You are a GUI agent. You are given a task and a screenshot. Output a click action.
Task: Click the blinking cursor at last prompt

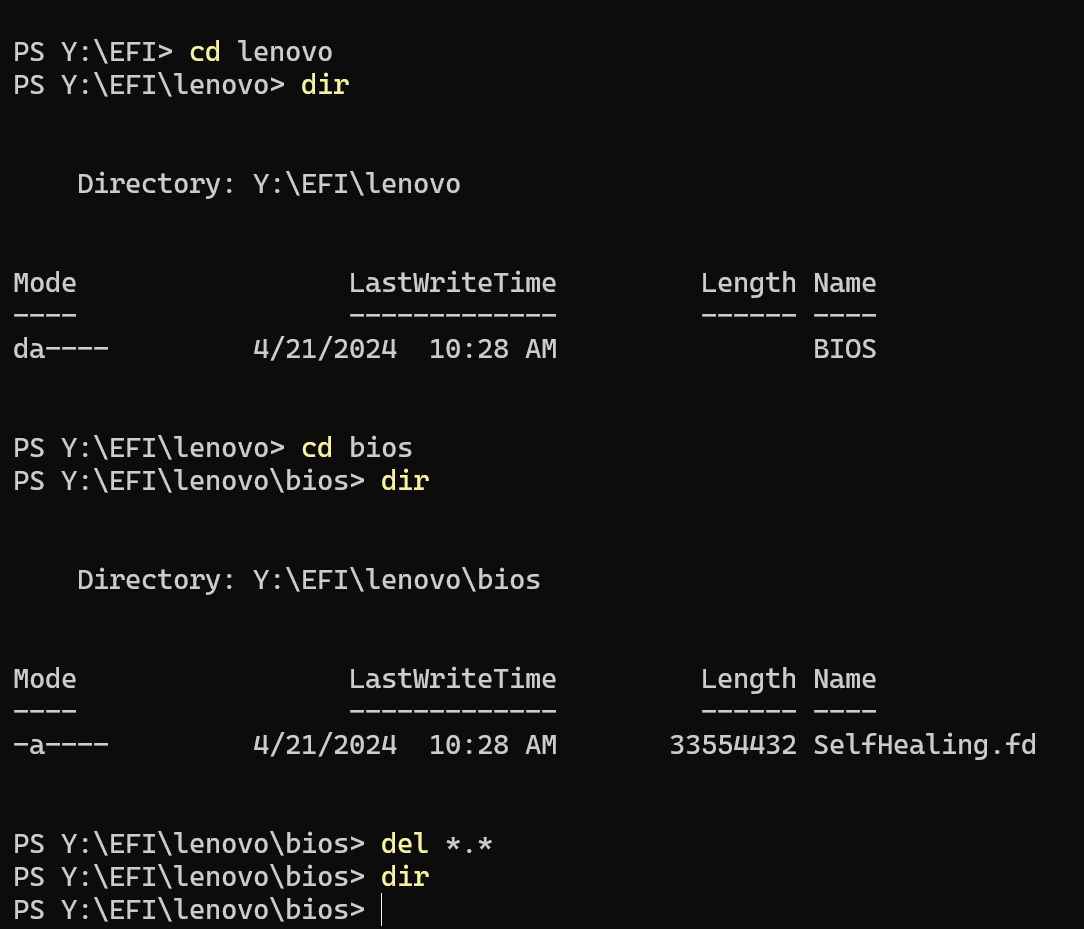[x=382, y=911]
